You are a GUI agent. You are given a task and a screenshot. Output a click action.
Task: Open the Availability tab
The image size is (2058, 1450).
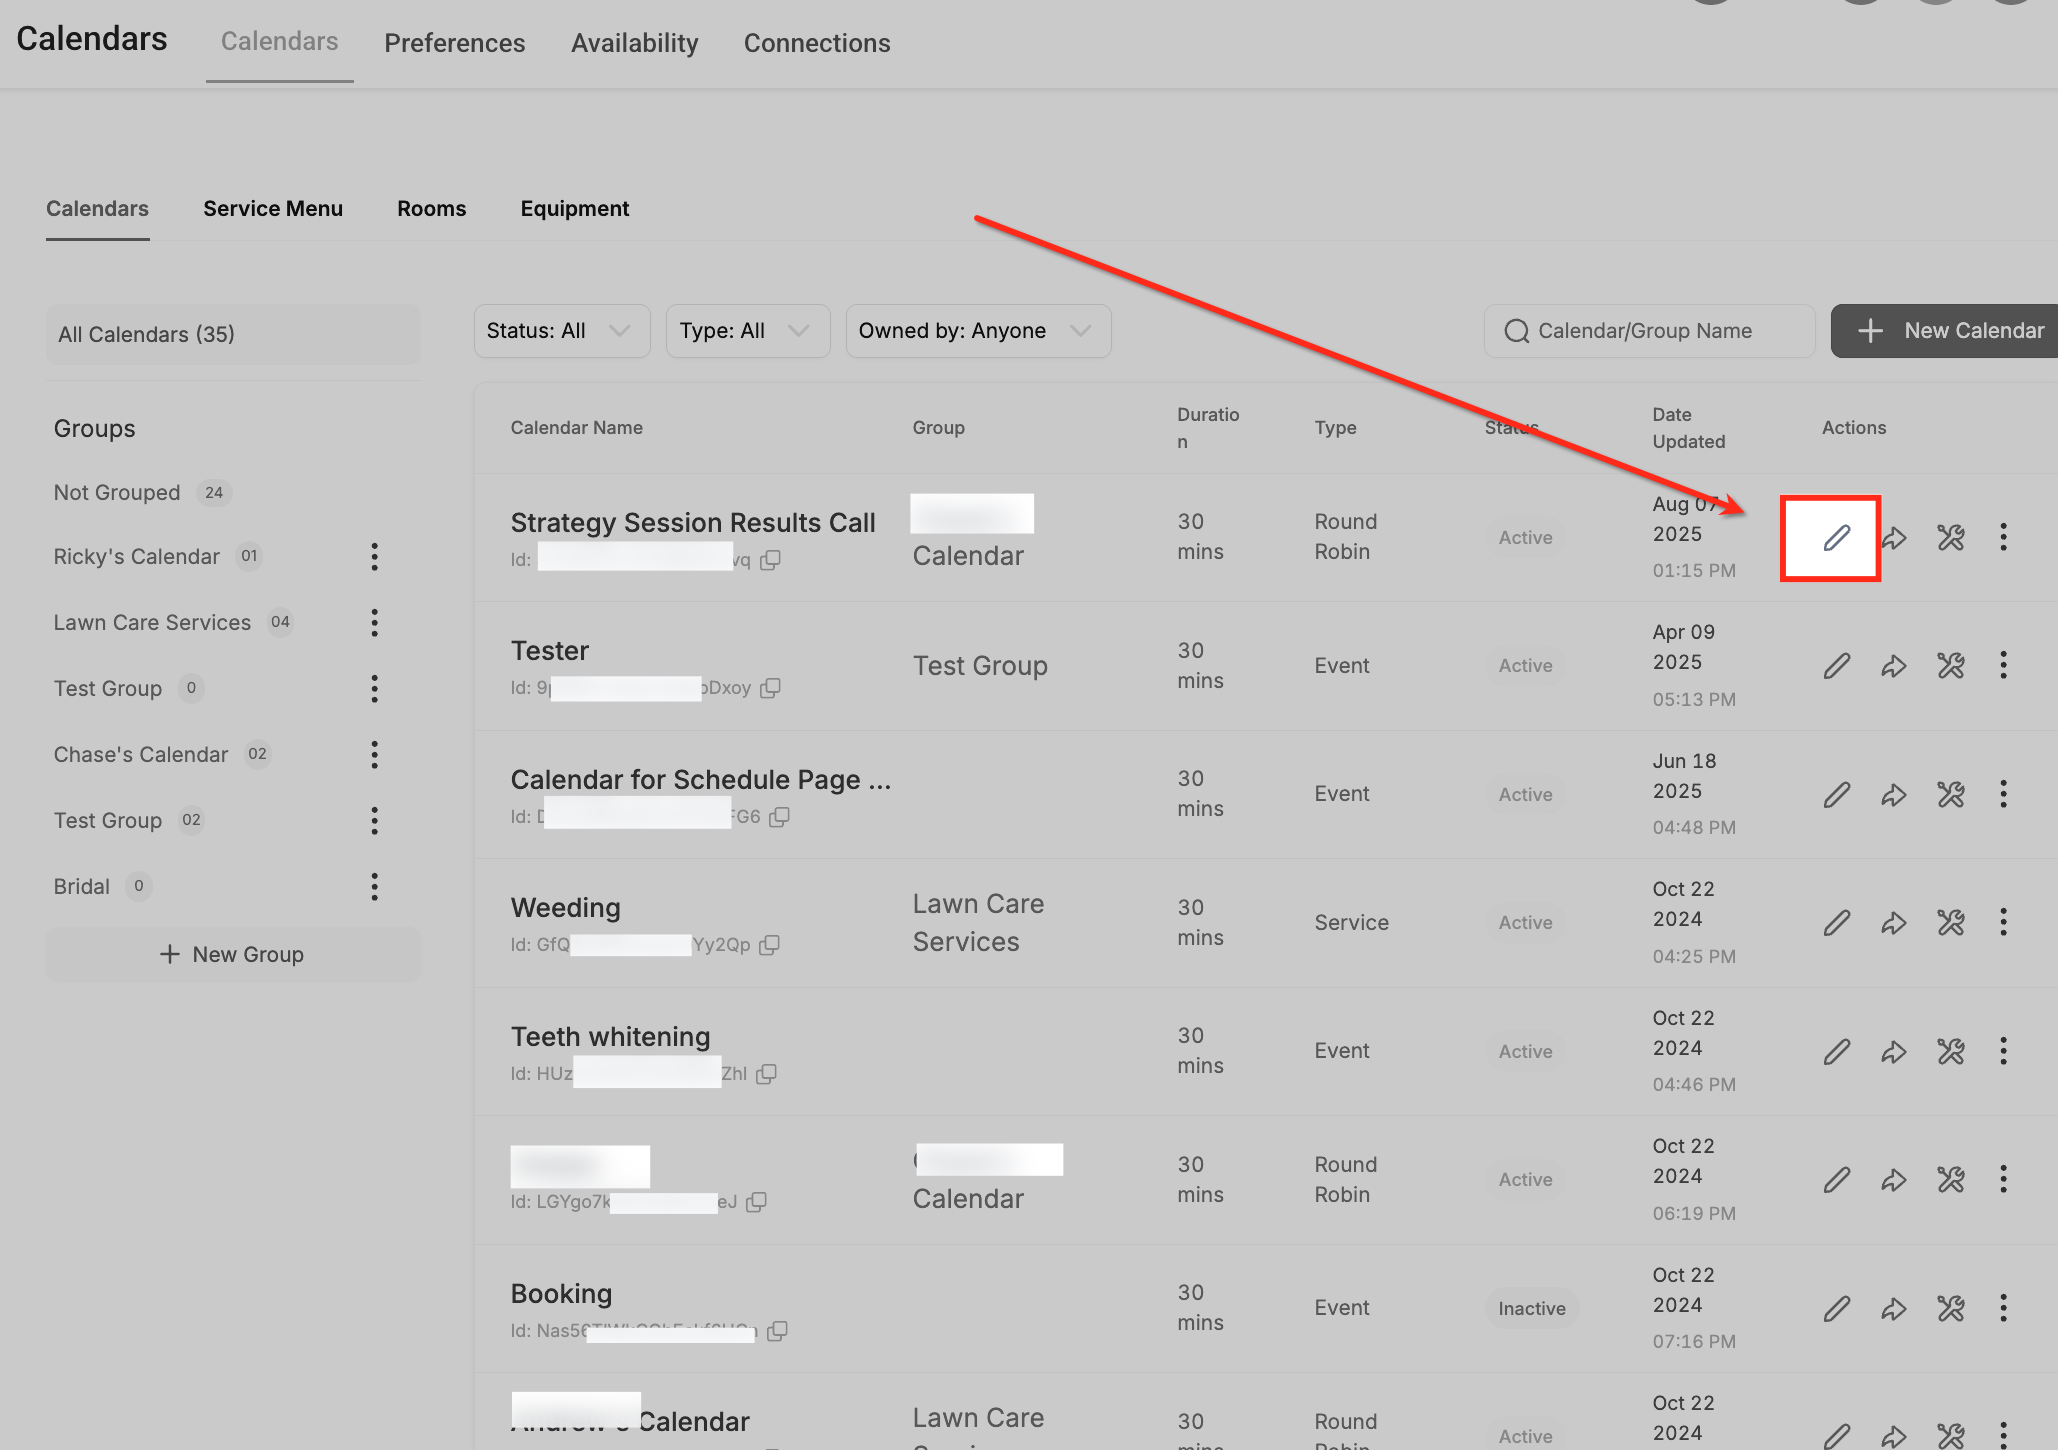(634, 43)
